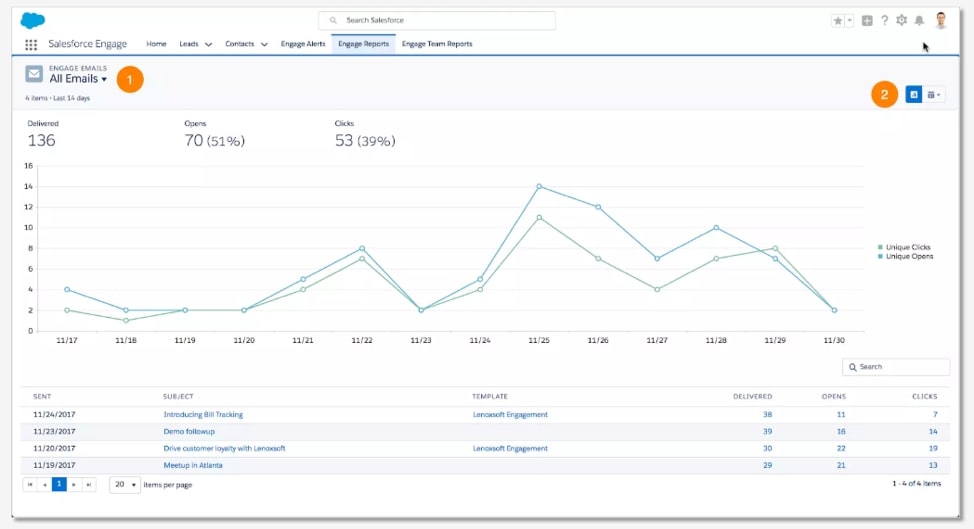
Task: Open the favorites list dropdown arrow
Action: (849, 20)
